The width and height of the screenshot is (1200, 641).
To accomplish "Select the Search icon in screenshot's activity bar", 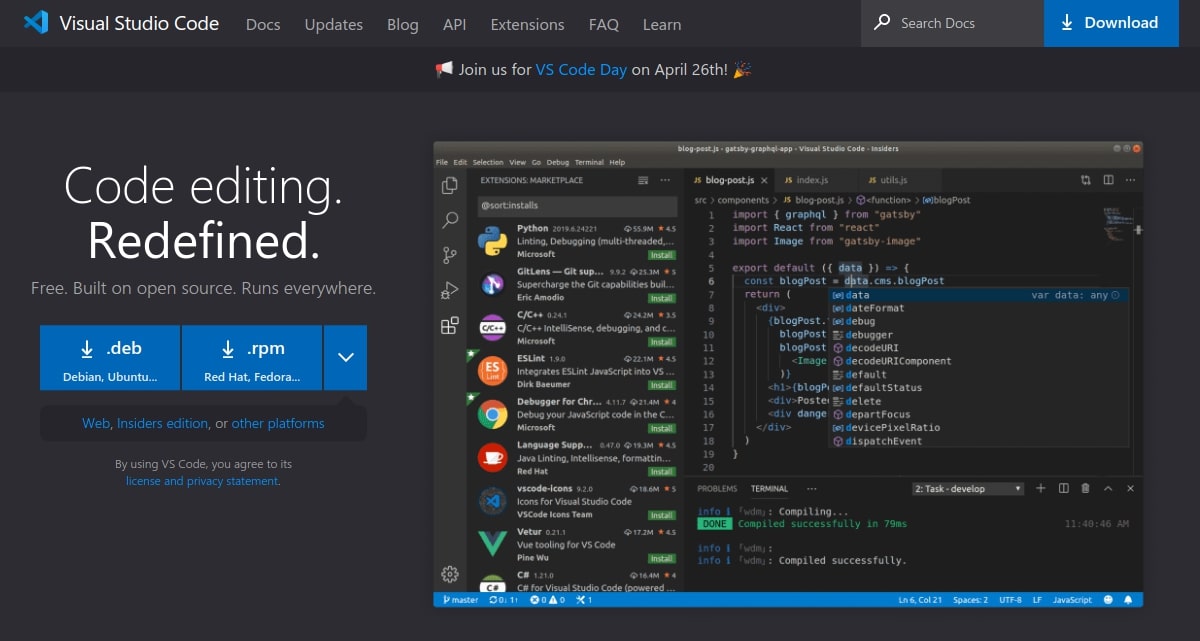I will 450,220.
